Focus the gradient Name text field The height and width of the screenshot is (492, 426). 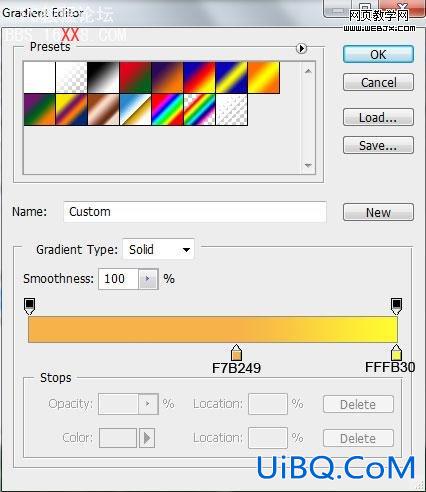[195, 212]
